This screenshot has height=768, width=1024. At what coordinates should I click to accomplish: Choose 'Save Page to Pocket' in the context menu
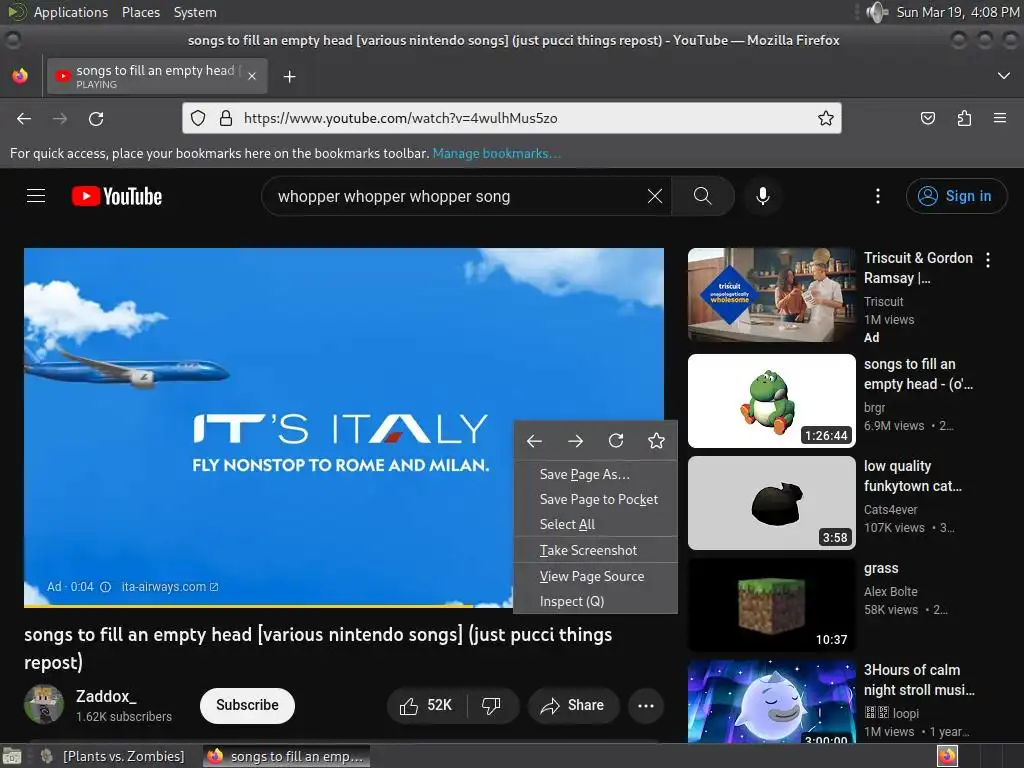click(x=596, y=499)
